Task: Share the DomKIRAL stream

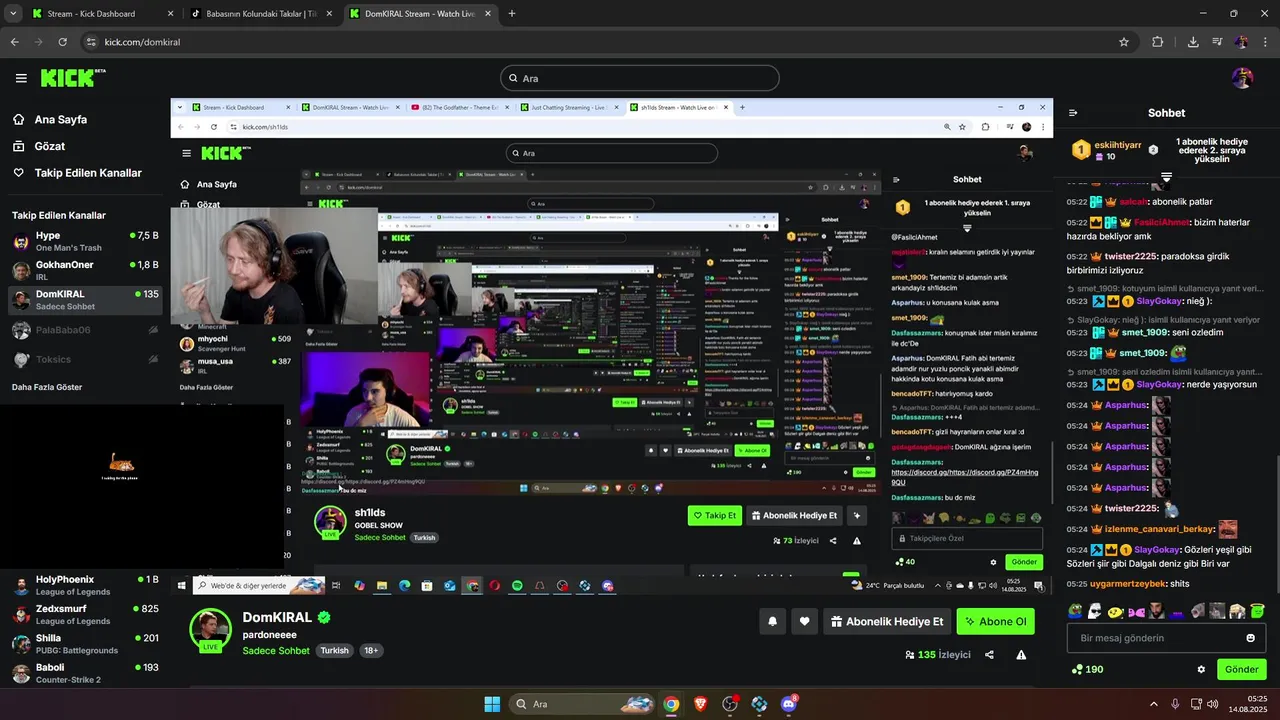Action: (989, 655)
